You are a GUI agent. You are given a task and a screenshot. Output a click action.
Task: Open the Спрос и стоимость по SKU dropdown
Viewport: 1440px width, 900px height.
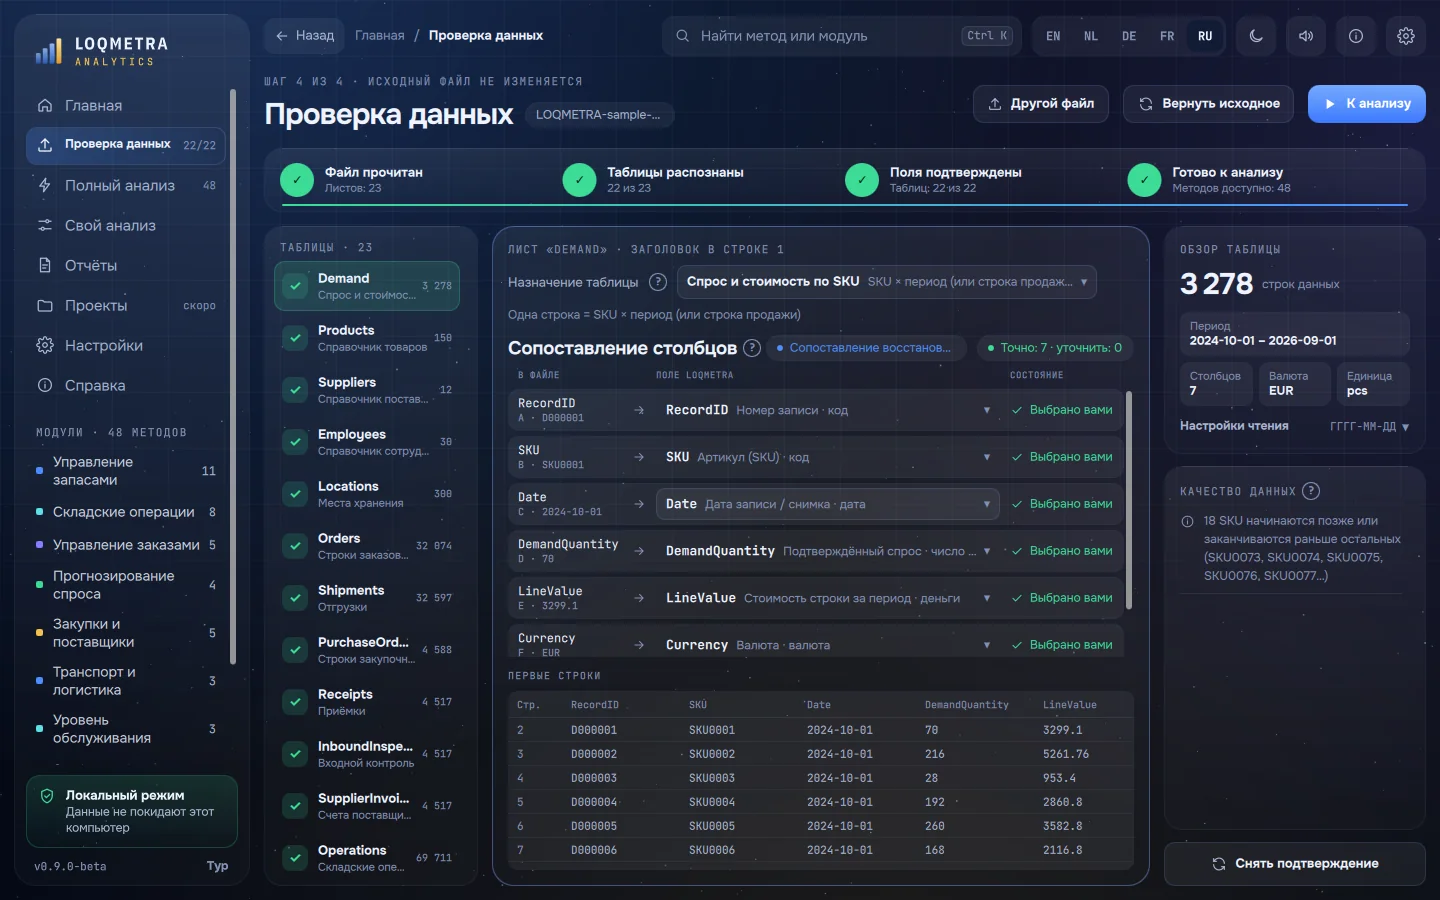pyautogui.click(x=887, y=282)
